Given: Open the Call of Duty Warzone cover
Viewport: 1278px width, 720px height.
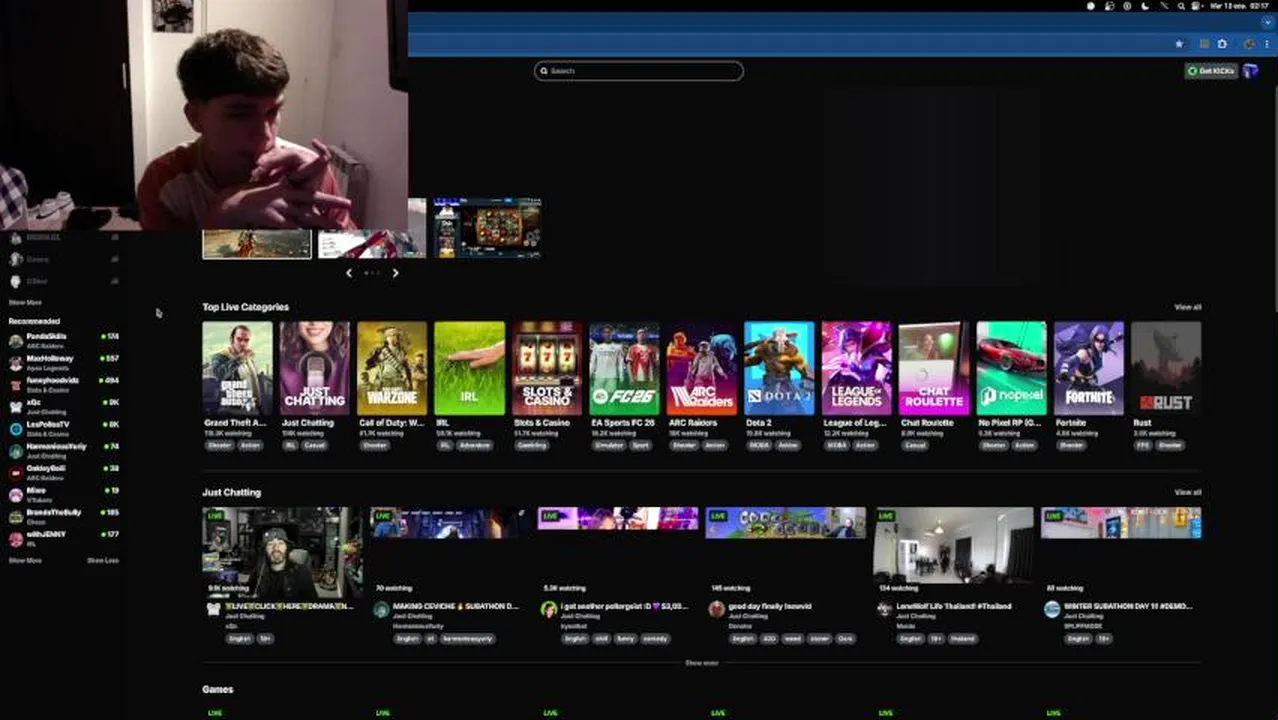Looking at the screenshot, I should pyautogui.click(x=392, y=368).
